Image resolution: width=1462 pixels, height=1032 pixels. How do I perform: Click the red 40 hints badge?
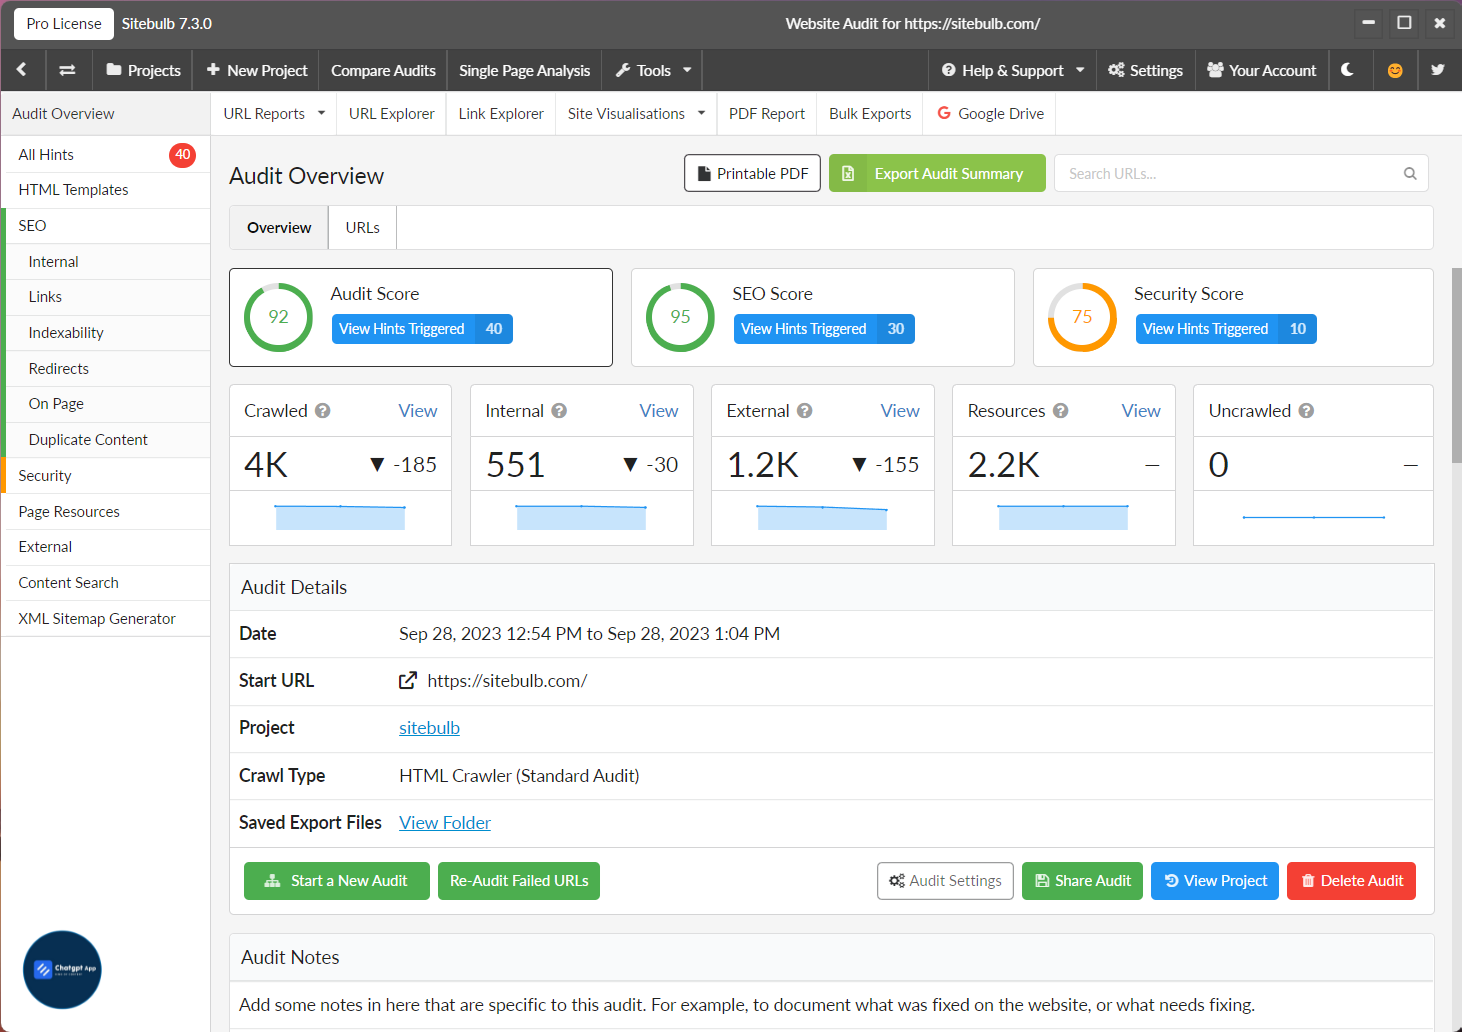[x=182, y=154]
